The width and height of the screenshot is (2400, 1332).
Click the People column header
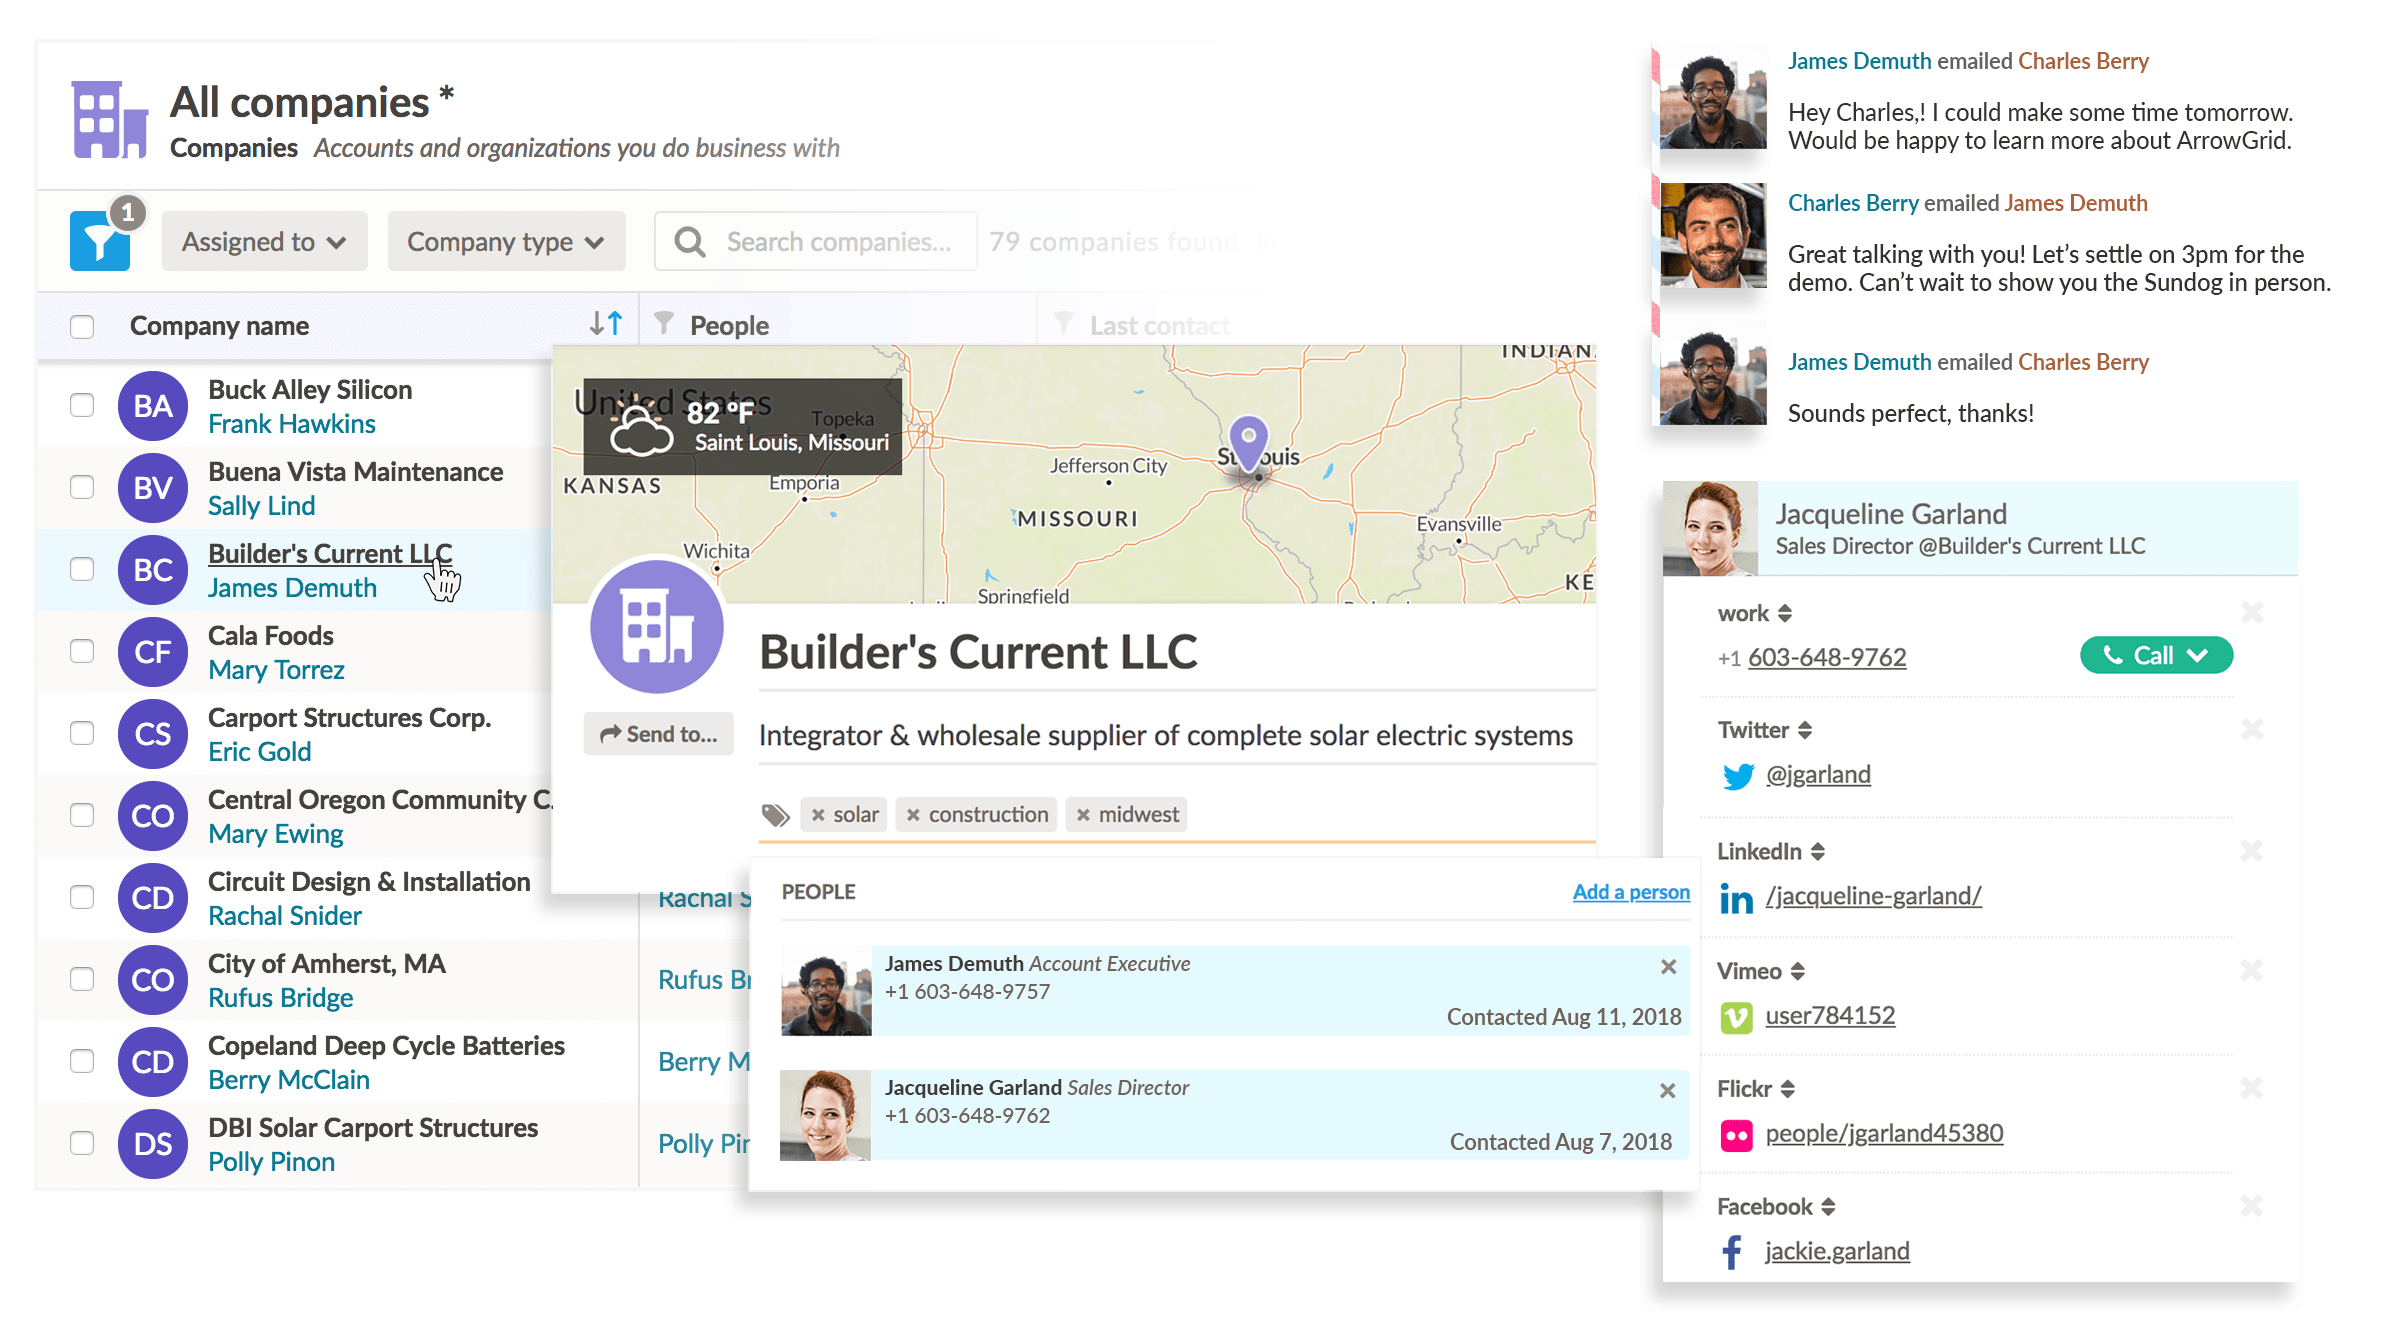pos(729,325)
